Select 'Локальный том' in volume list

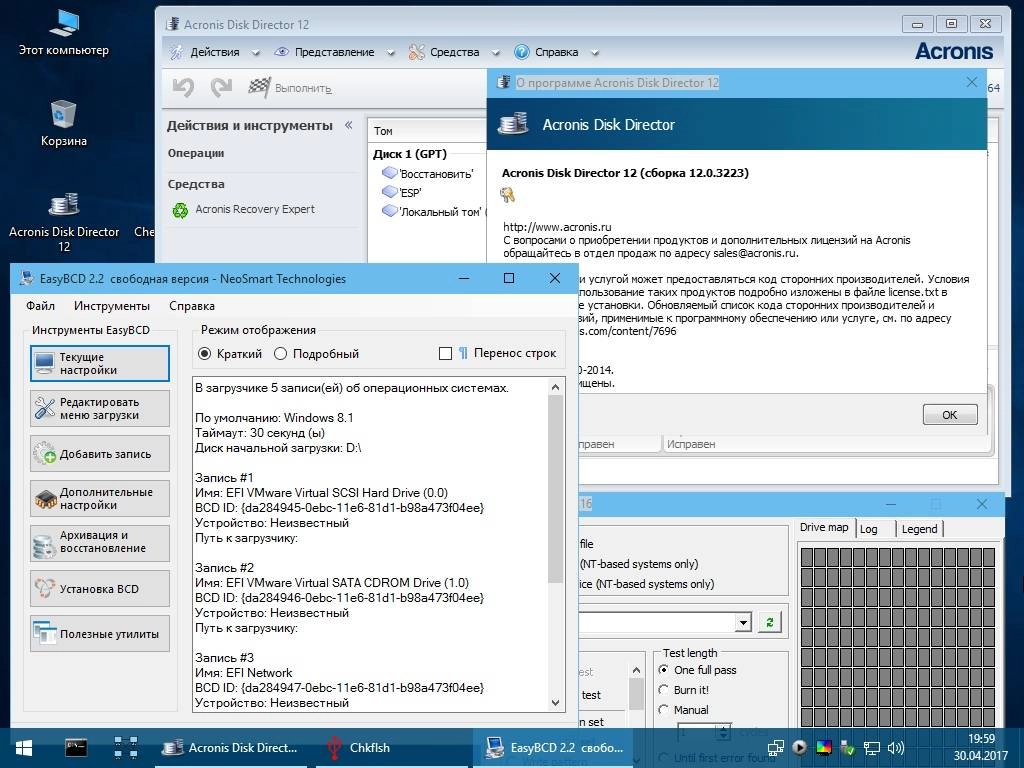pyautogui.click(x=434, y=212)
